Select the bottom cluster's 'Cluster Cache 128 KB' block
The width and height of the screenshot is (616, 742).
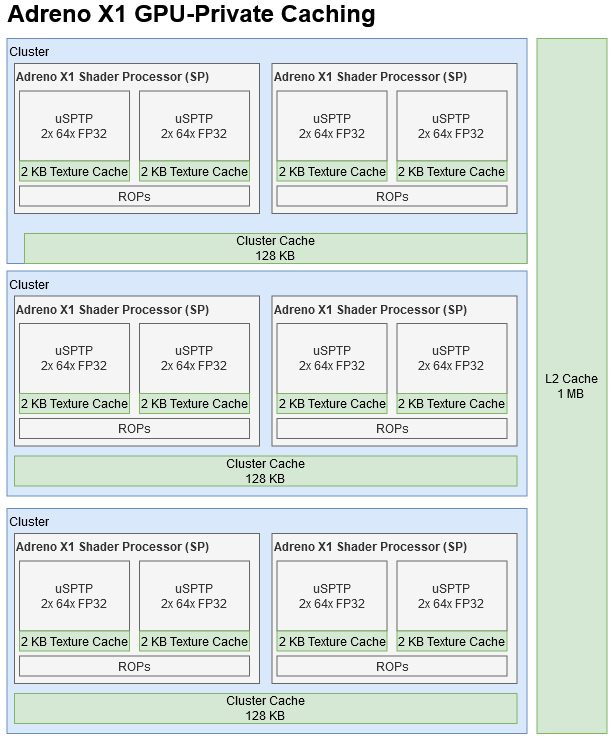tap(265, 708)
